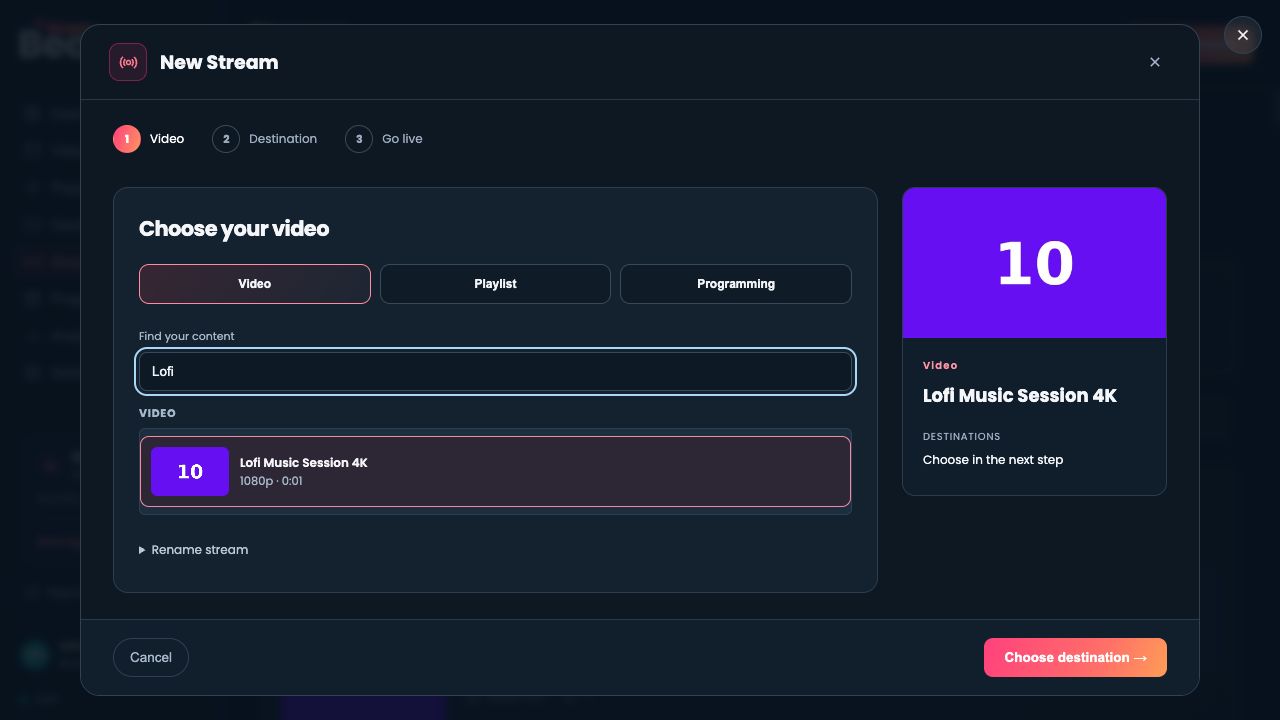The height and width of the screenshot is (720, 1280).
Task: Cancel the new stream setup
Action: point(151,657)
